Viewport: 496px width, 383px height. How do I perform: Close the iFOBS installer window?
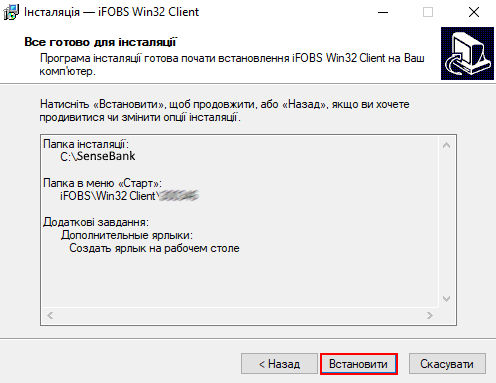474,12
